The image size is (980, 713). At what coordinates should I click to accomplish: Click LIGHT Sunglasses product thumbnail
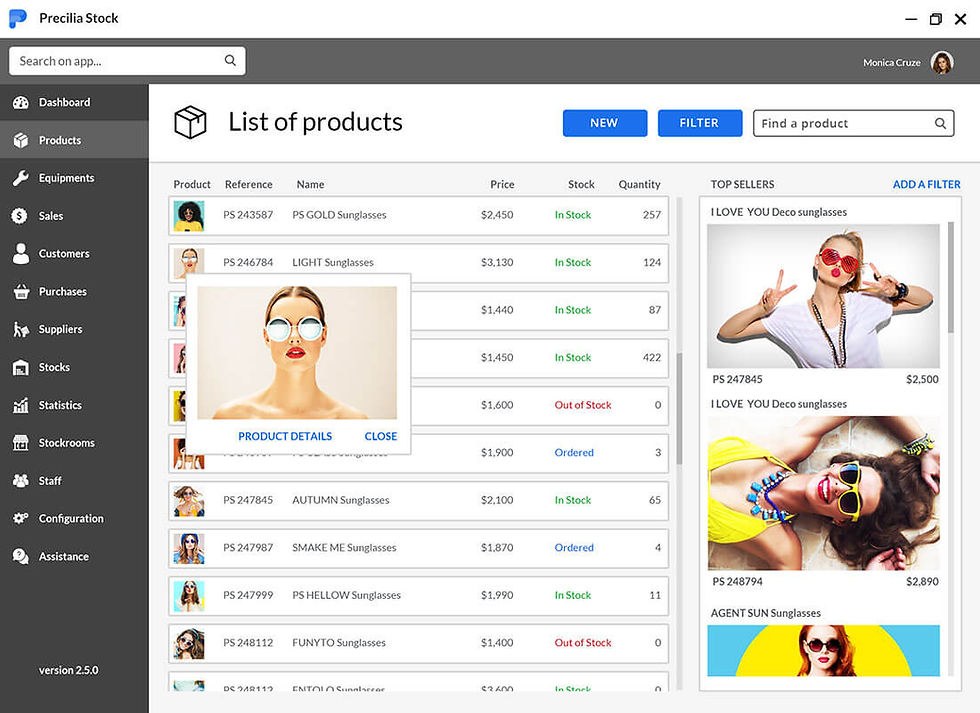tap(189, 261)
